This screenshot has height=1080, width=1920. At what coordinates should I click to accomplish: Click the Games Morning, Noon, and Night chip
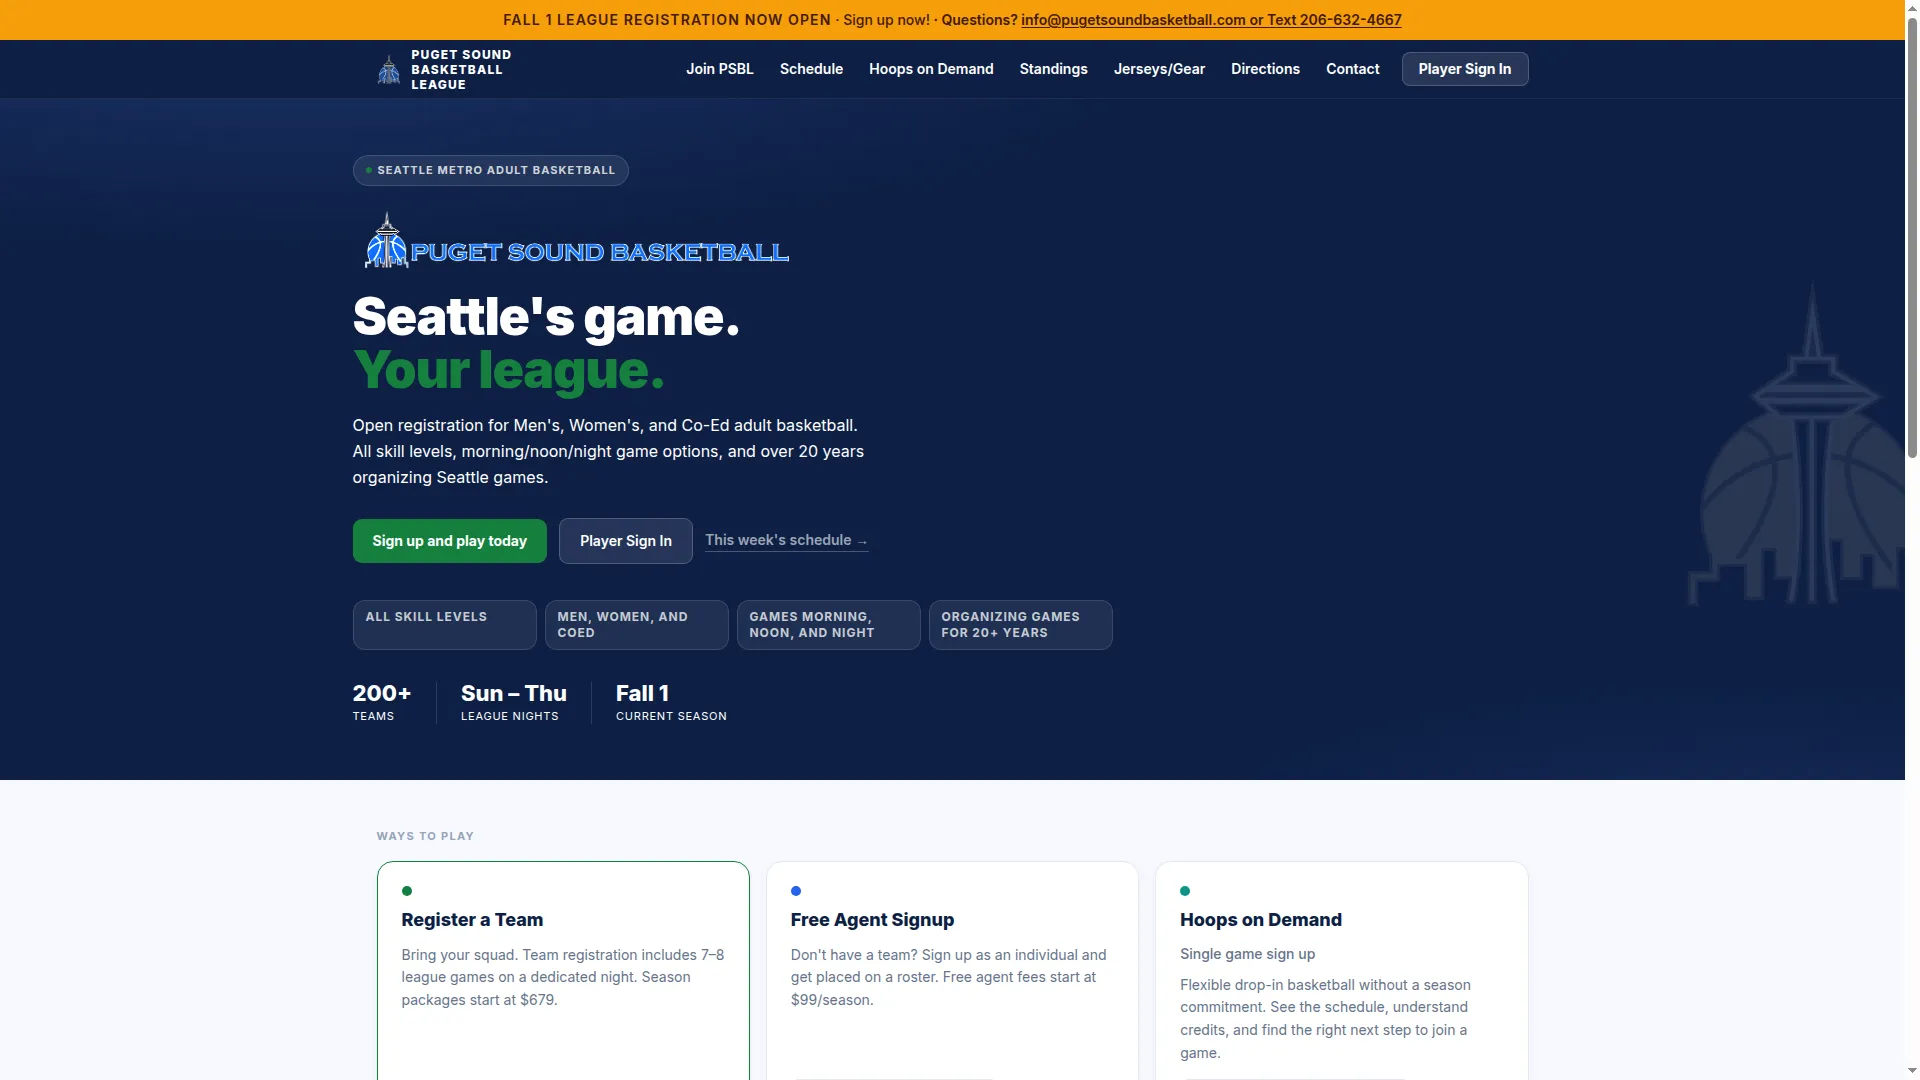point(828,625)
